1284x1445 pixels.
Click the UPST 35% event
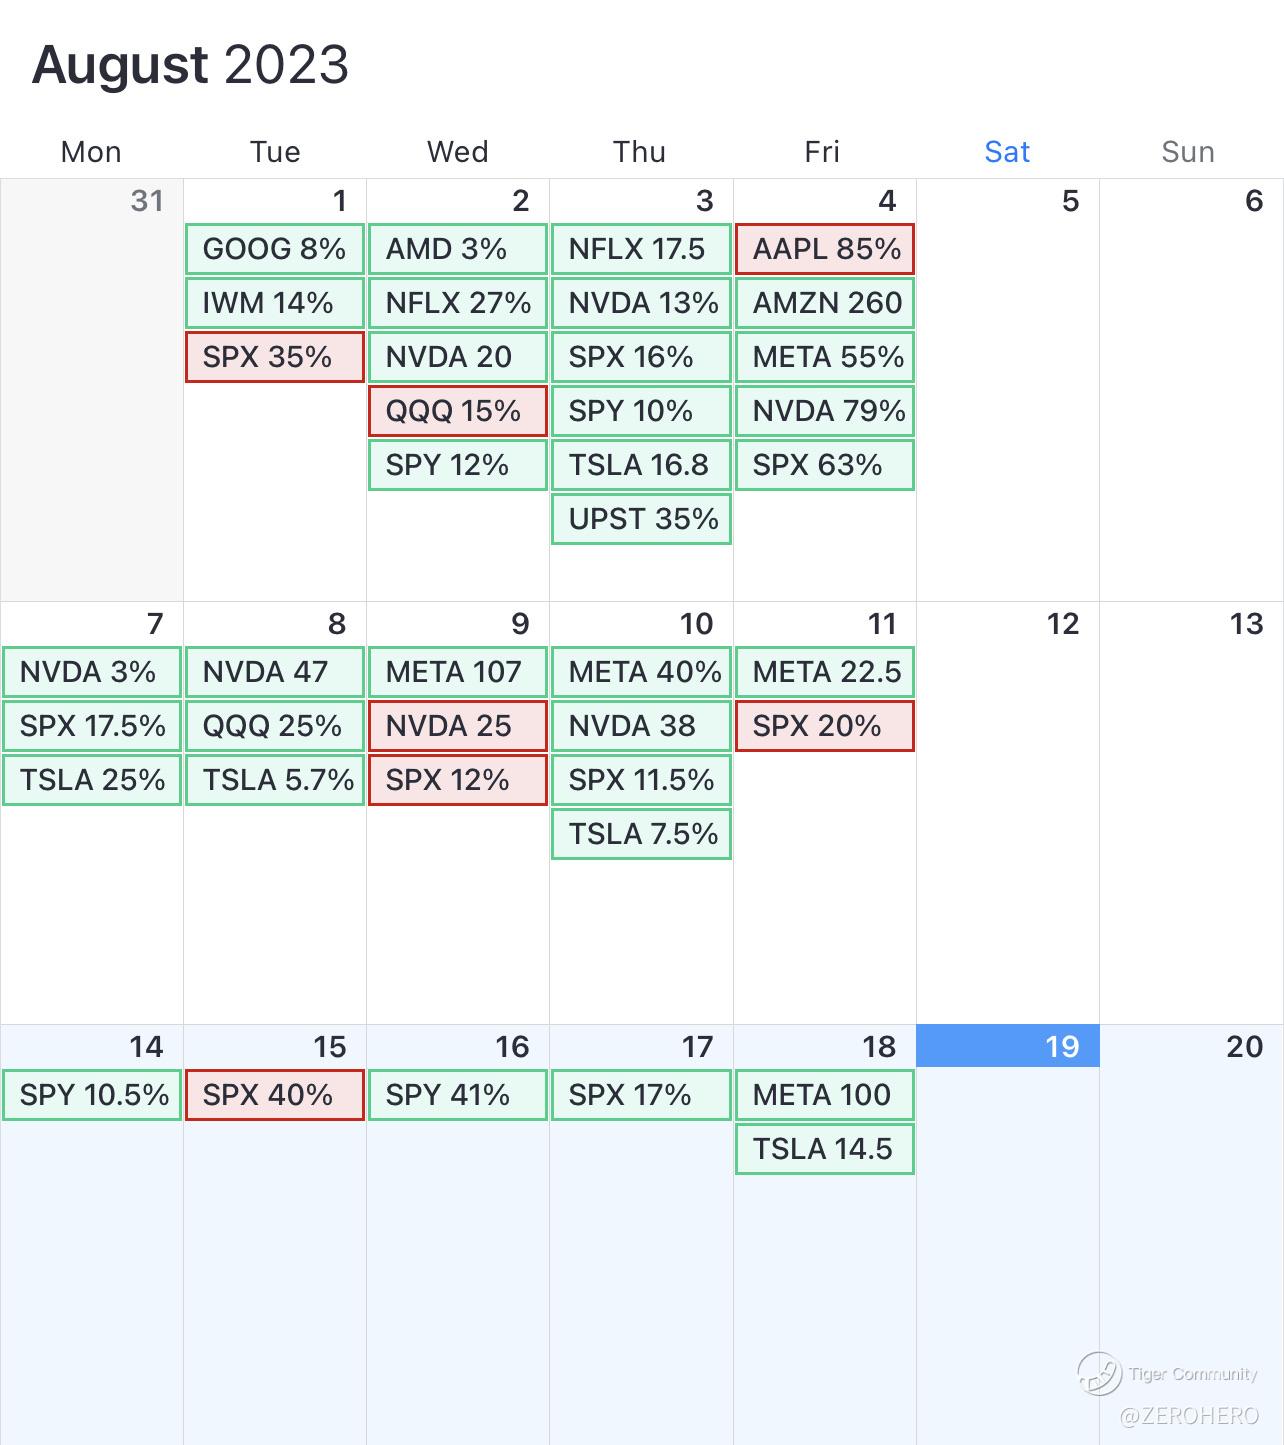click(641, 519)
